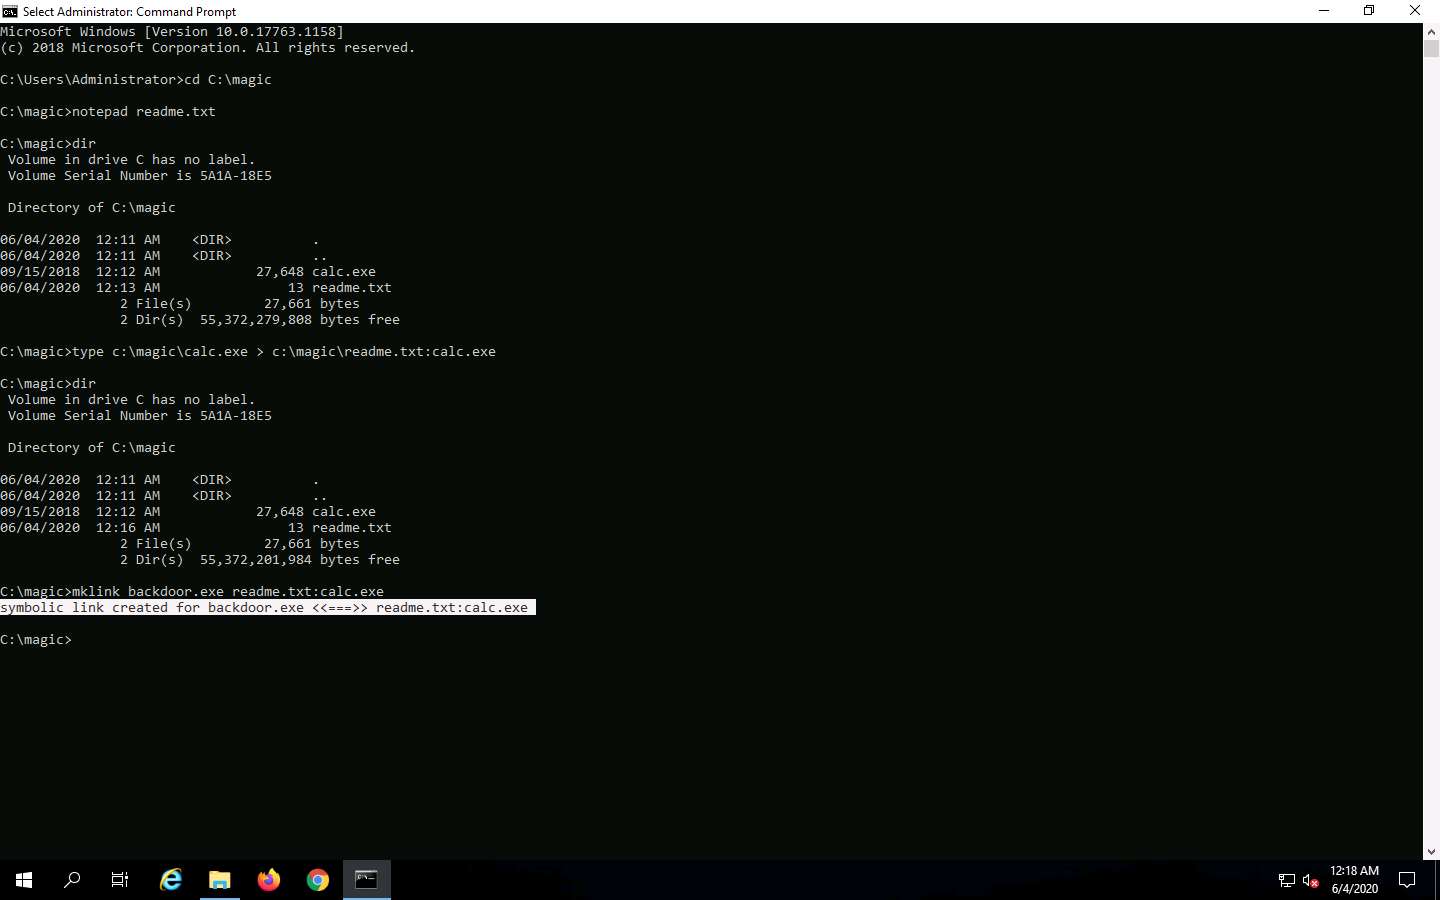Click the Windows version line at top
The width and height of the screenshot is (1440, 900).
172,32
